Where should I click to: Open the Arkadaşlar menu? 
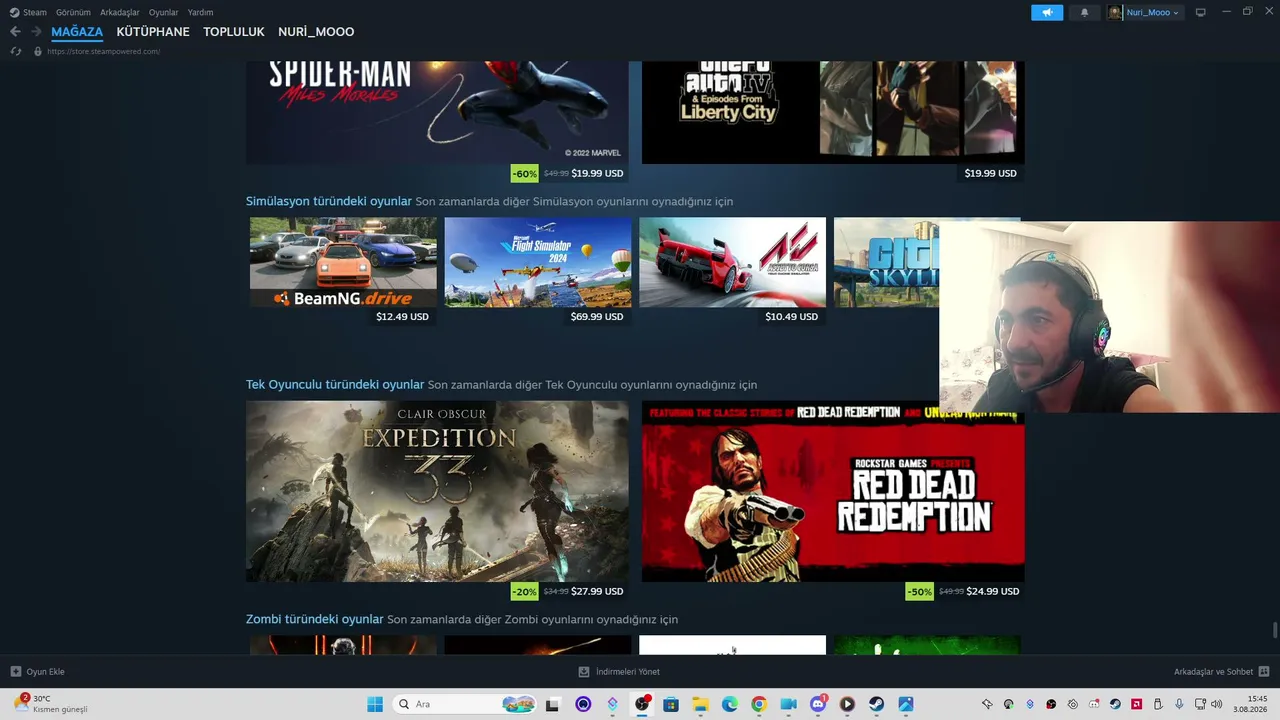120,12
